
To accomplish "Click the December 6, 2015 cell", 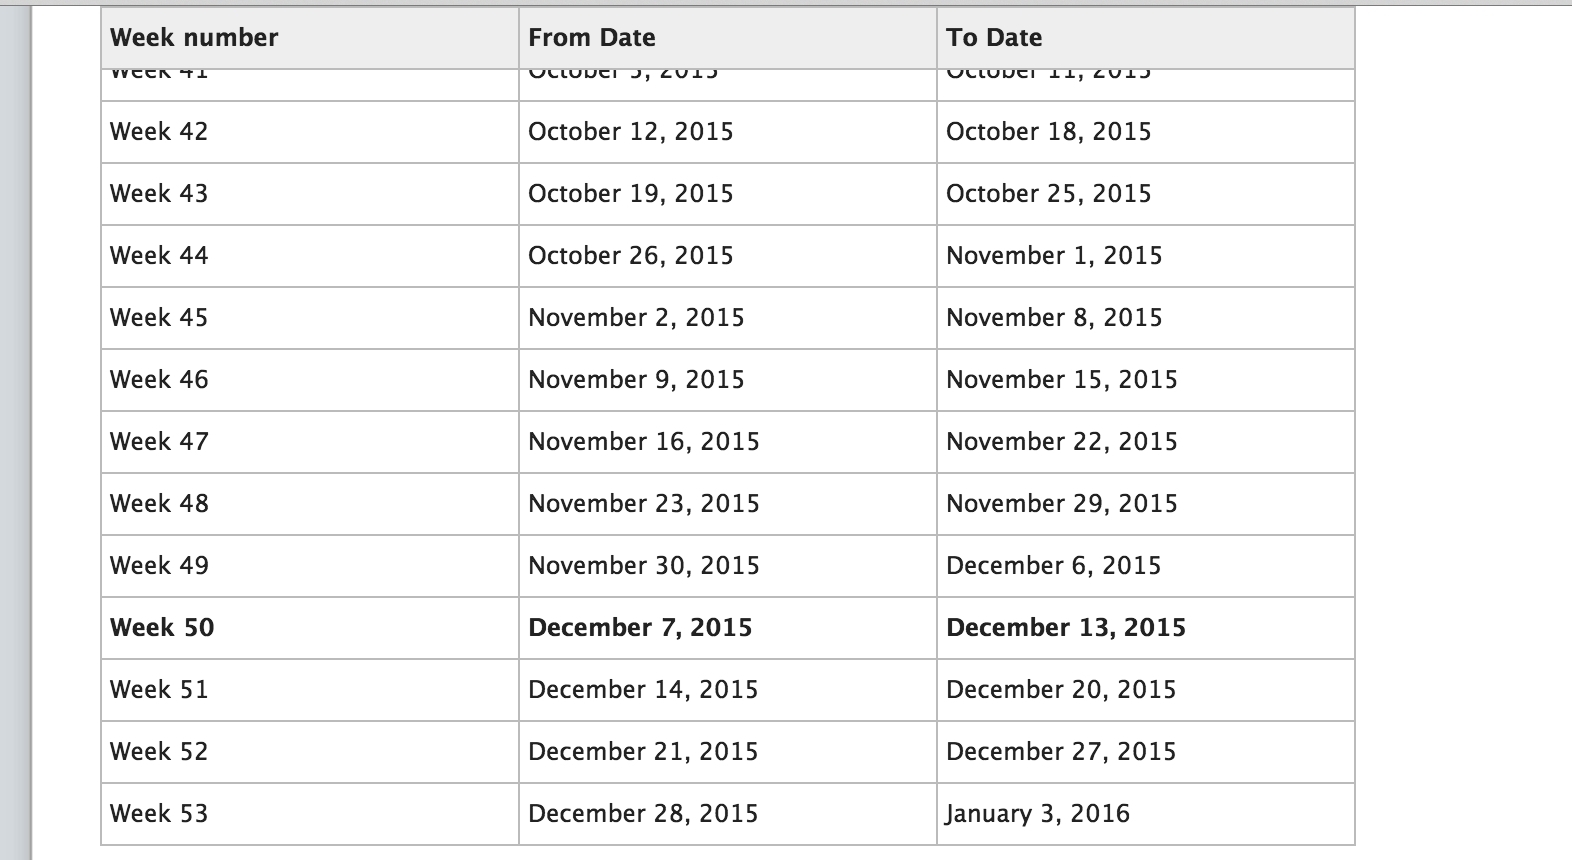I will (1146, 566).
